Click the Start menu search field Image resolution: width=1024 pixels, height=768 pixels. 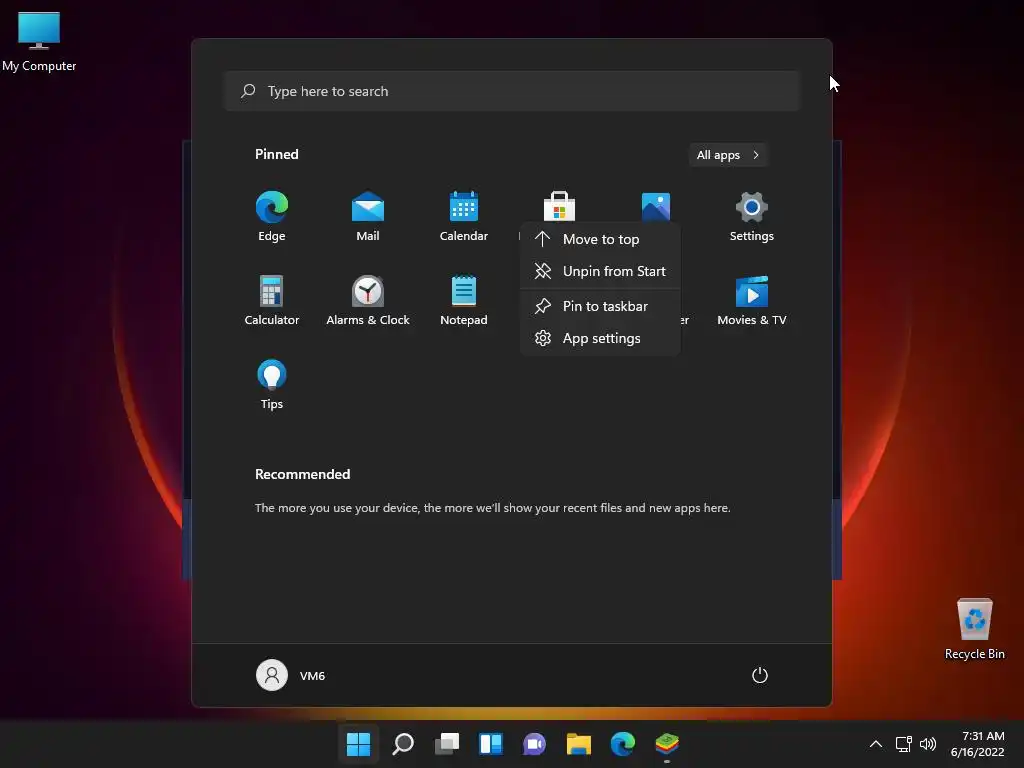coord(512,91)
